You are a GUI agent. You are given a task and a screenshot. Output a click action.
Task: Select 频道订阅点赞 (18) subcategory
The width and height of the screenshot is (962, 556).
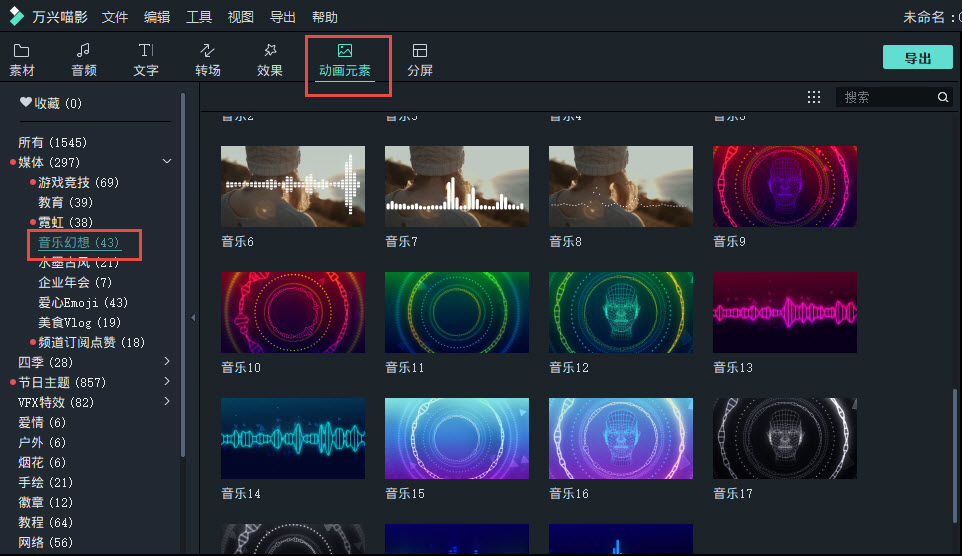pos(91,342)
